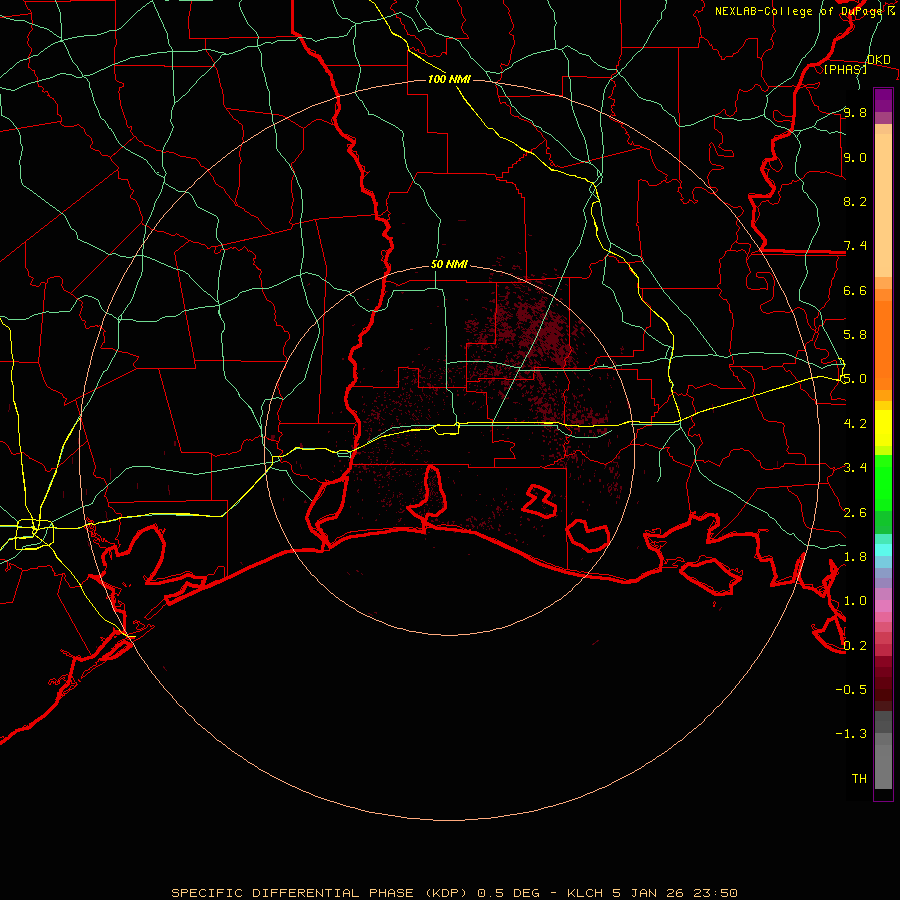Click the 50 NMI range ring label
Image resolution: width=900 pixels, height=900 pixels.
(x=449, y=265)
